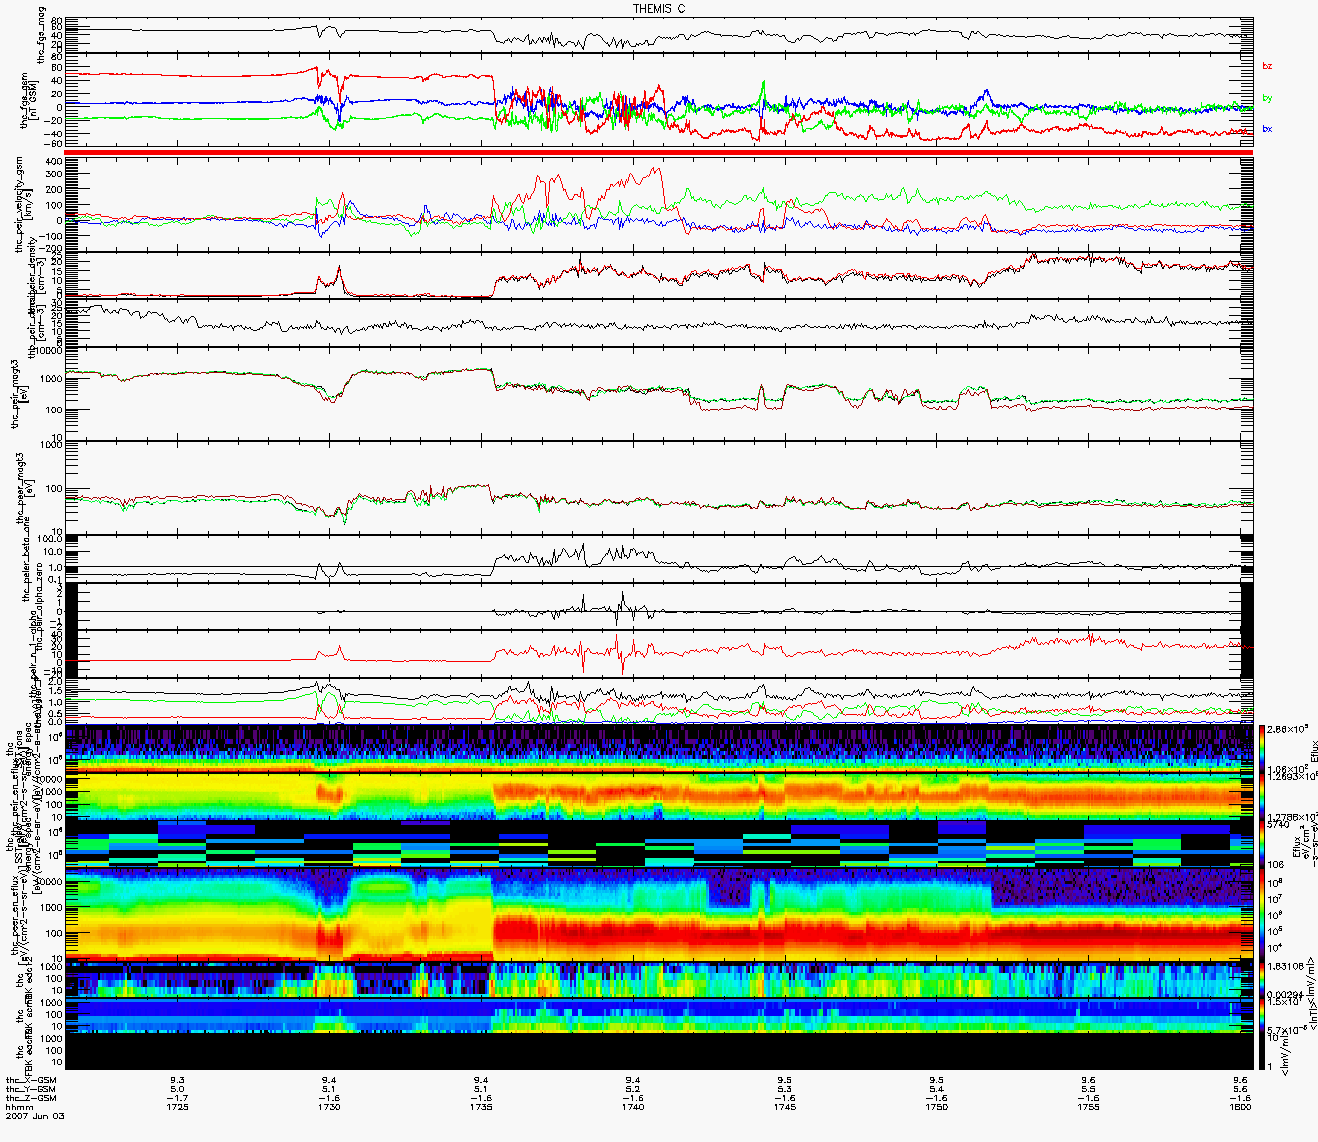Click the '-1.7' Z-GSM value
The width and height of the screenshot is (1318, 1142).
177,1098
